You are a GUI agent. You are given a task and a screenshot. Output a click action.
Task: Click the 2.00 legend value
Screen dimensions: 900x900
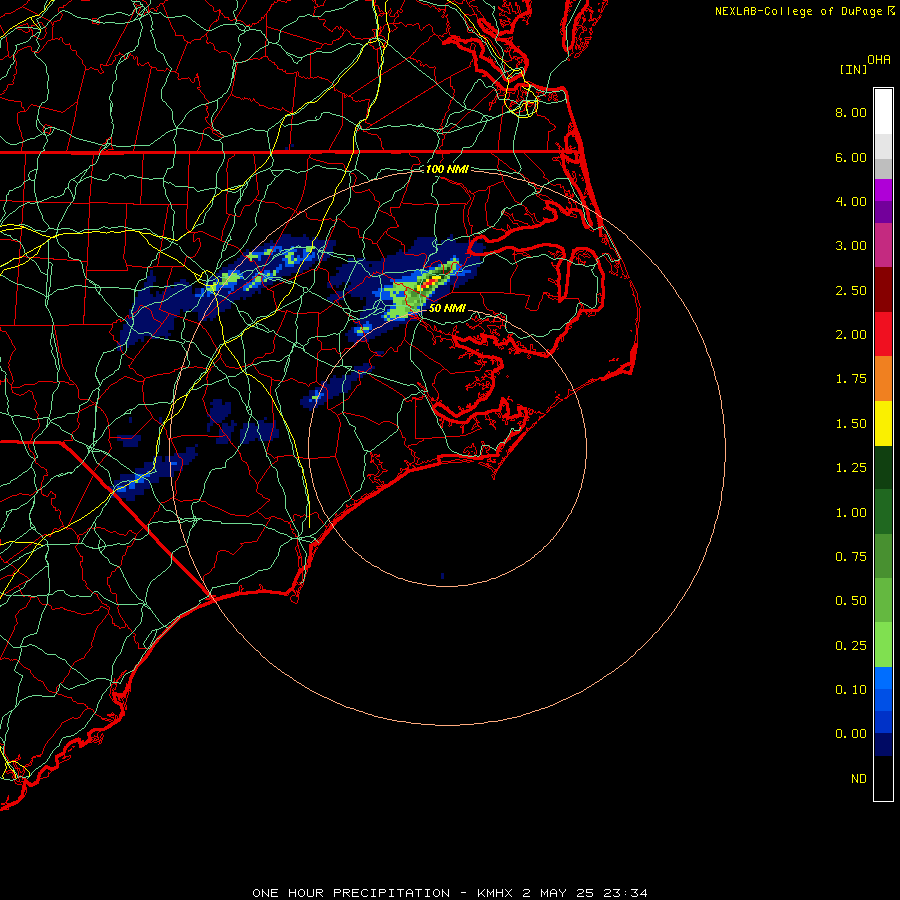tap(851, 335)
